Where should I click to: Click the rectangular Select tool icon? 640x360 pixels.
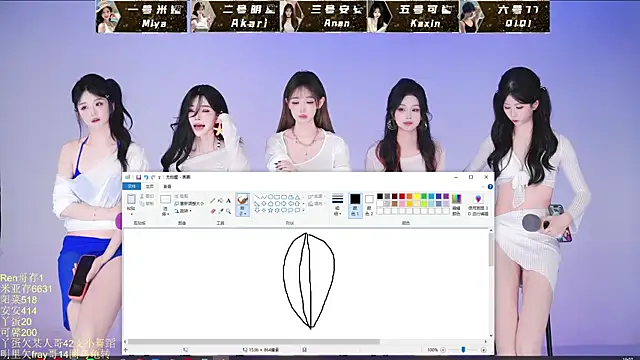coord(165,199)
